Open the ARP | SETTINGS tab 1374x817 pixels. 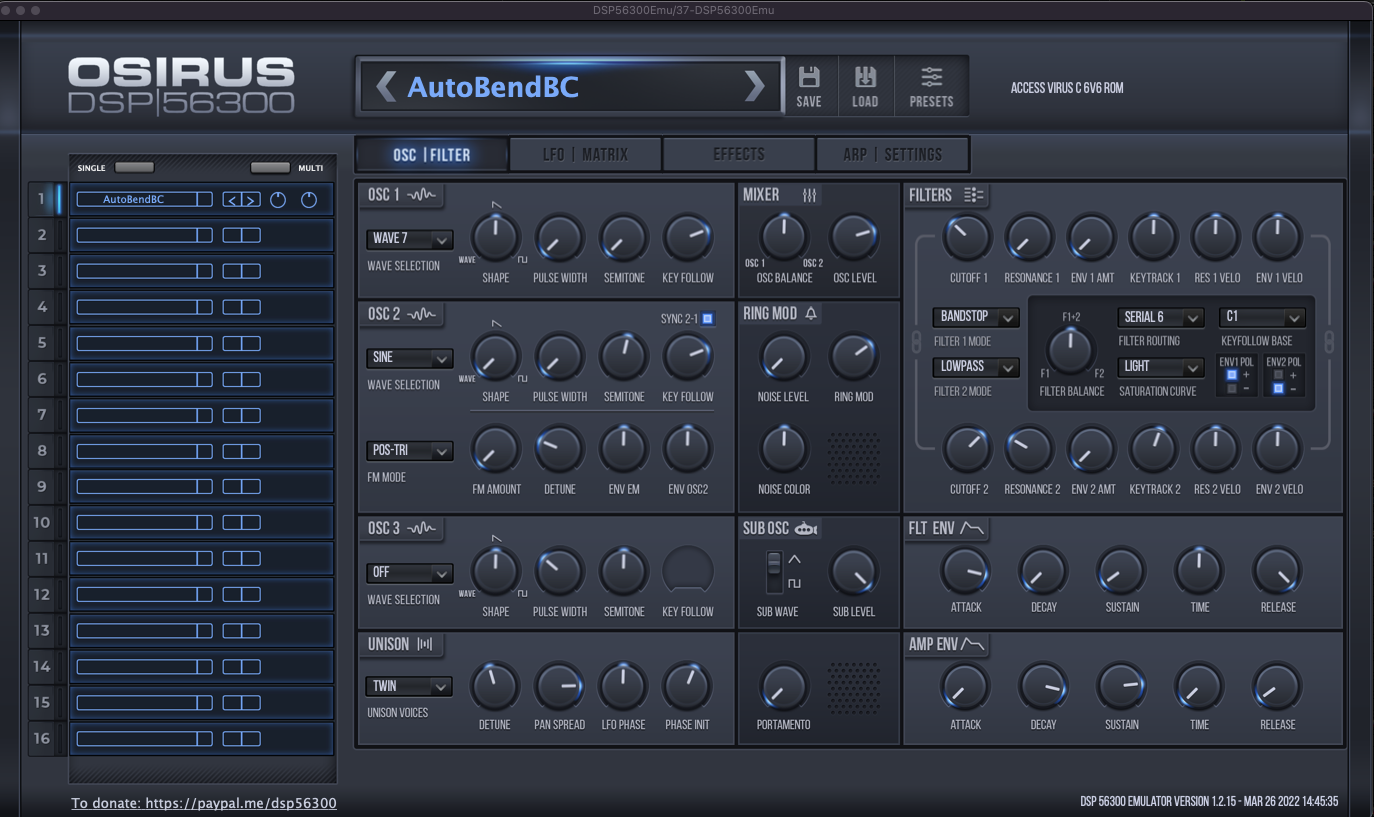coord(893,155)
